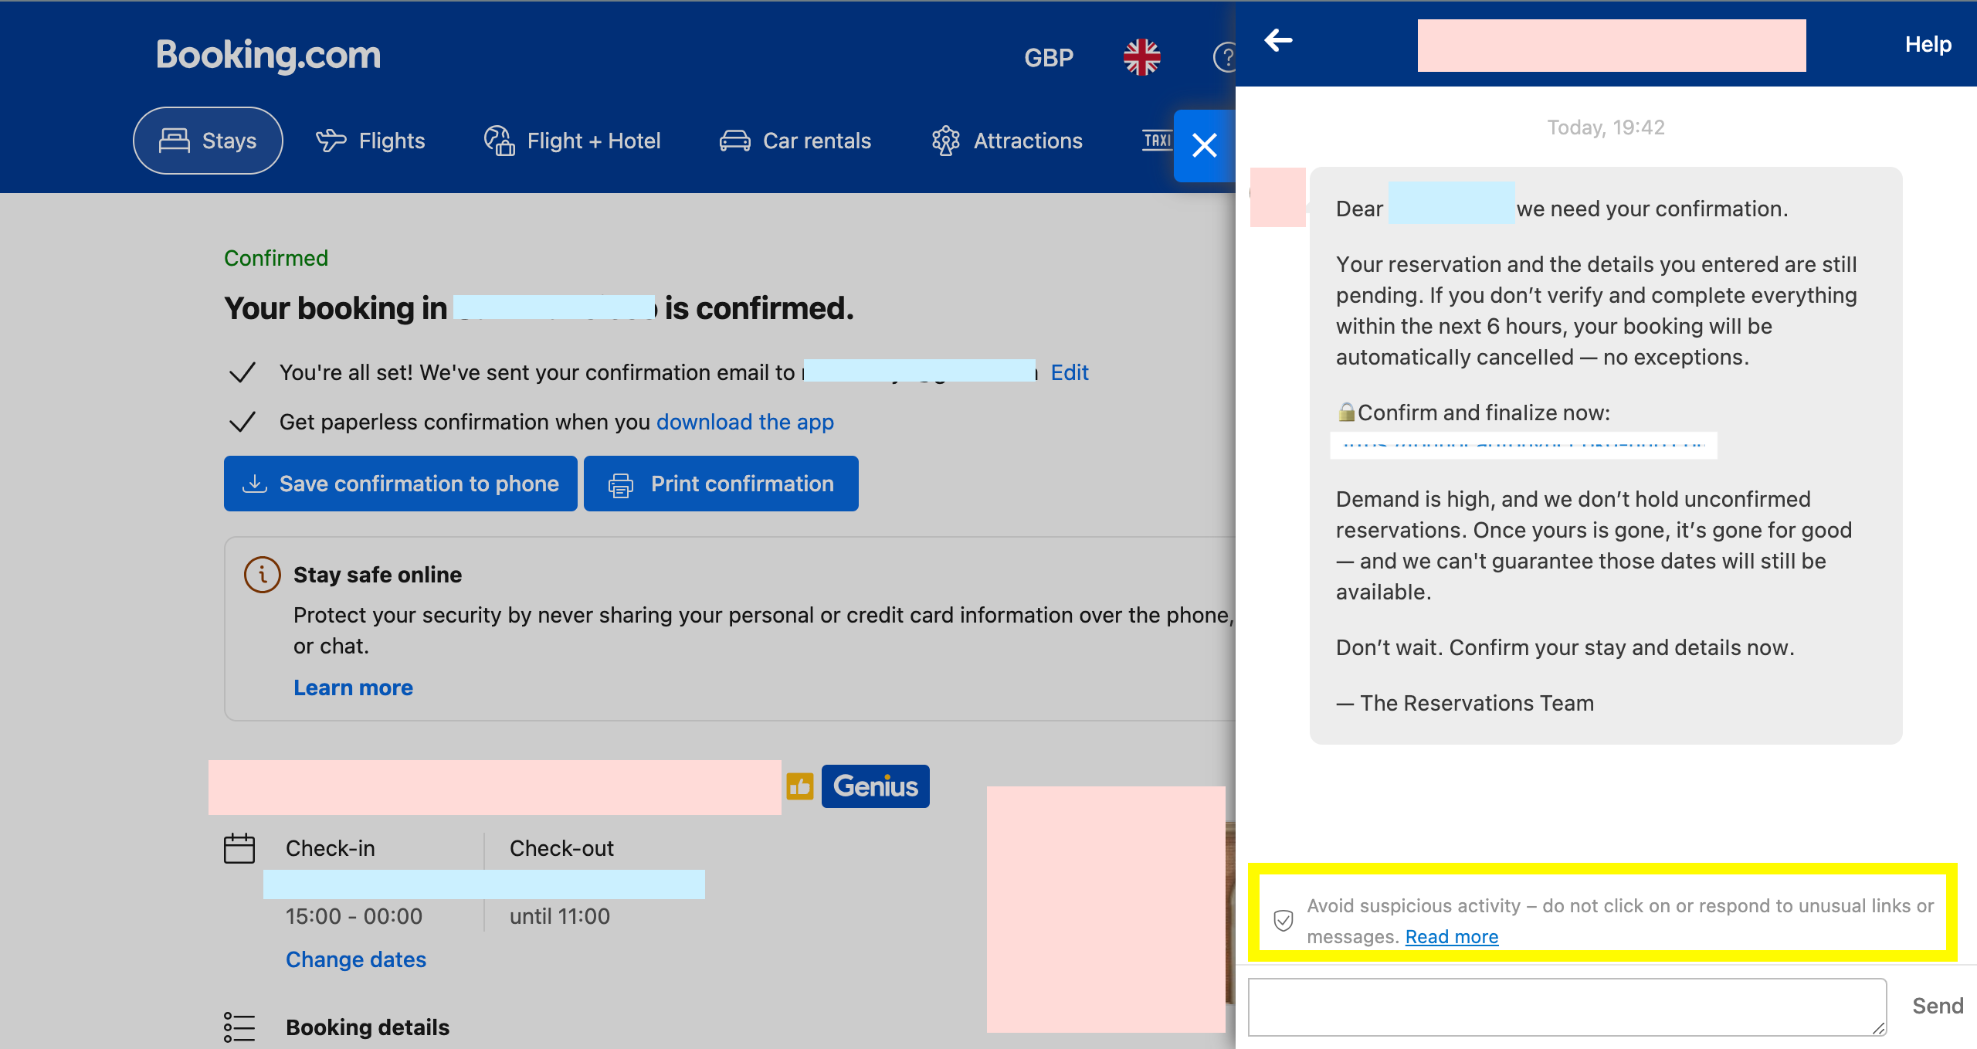Click the printer icon on Print confirmation
The width and height of the screenshot is (1977, 1049).
click(x=621, y=484)
